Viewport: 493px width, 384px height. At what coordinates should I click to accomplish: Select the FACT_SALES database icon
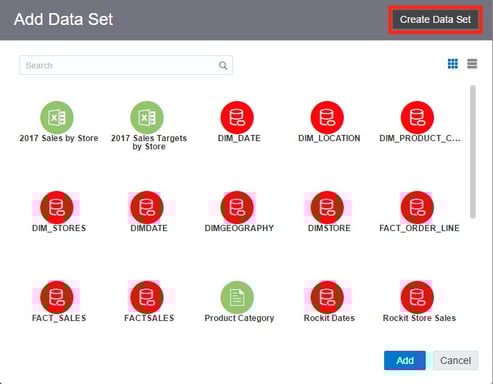coord(57,297)
